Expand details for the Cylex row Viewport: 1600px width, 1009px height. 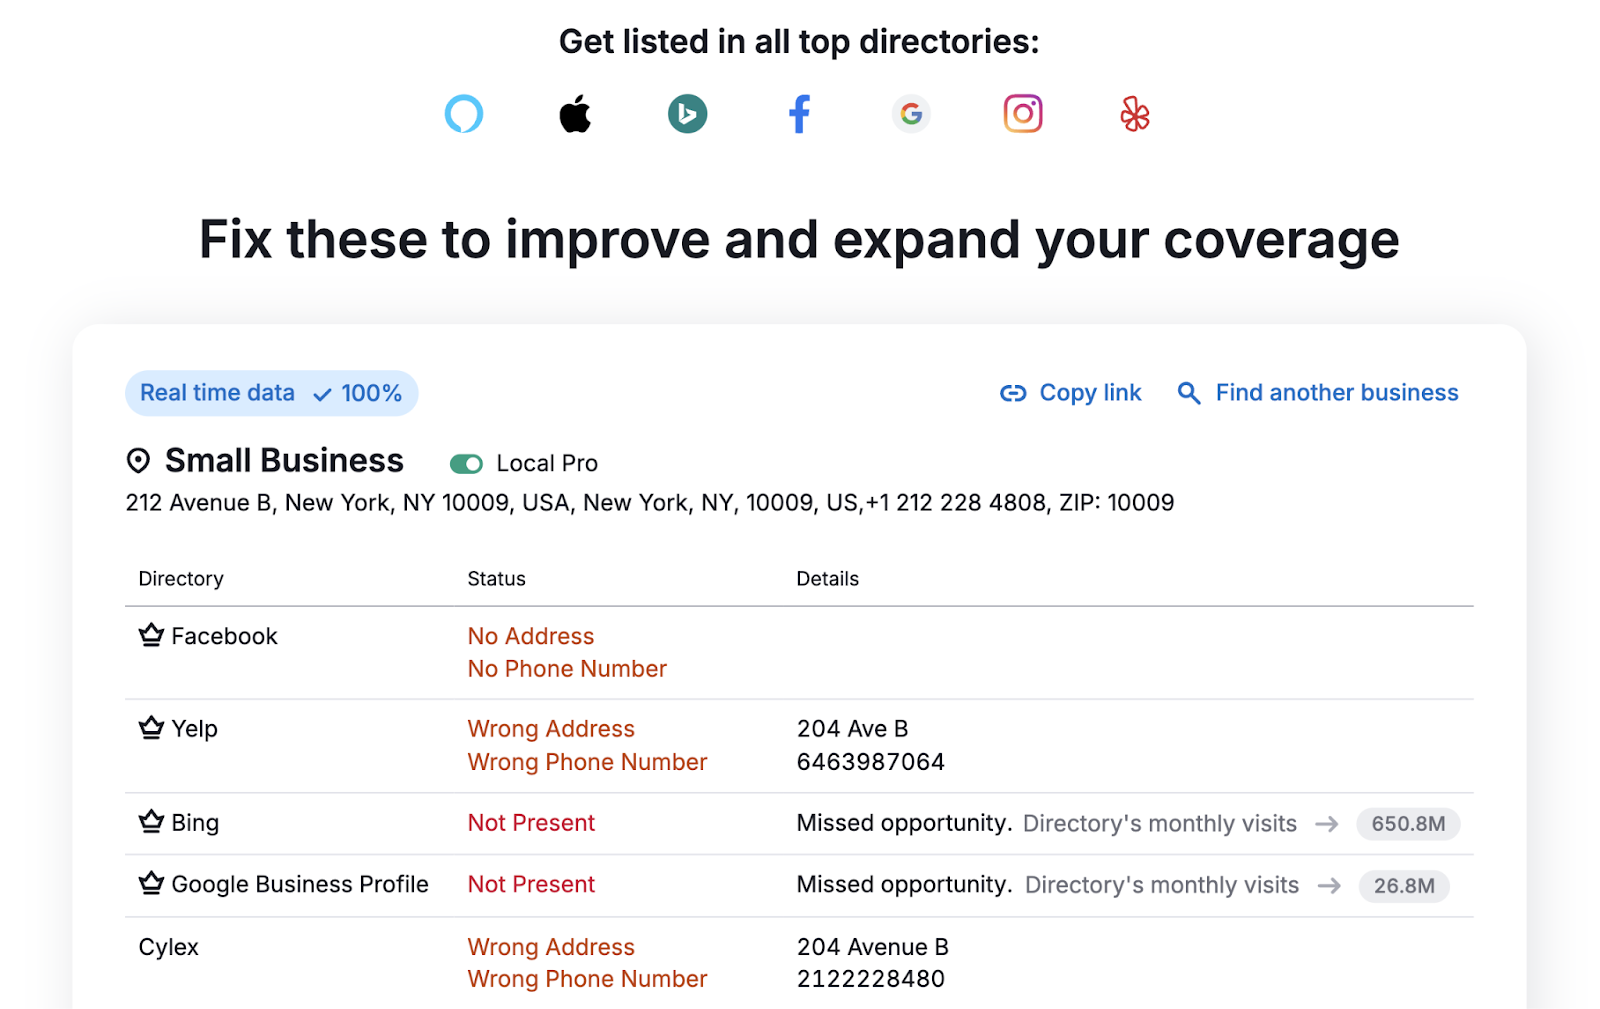click(167, 947)
